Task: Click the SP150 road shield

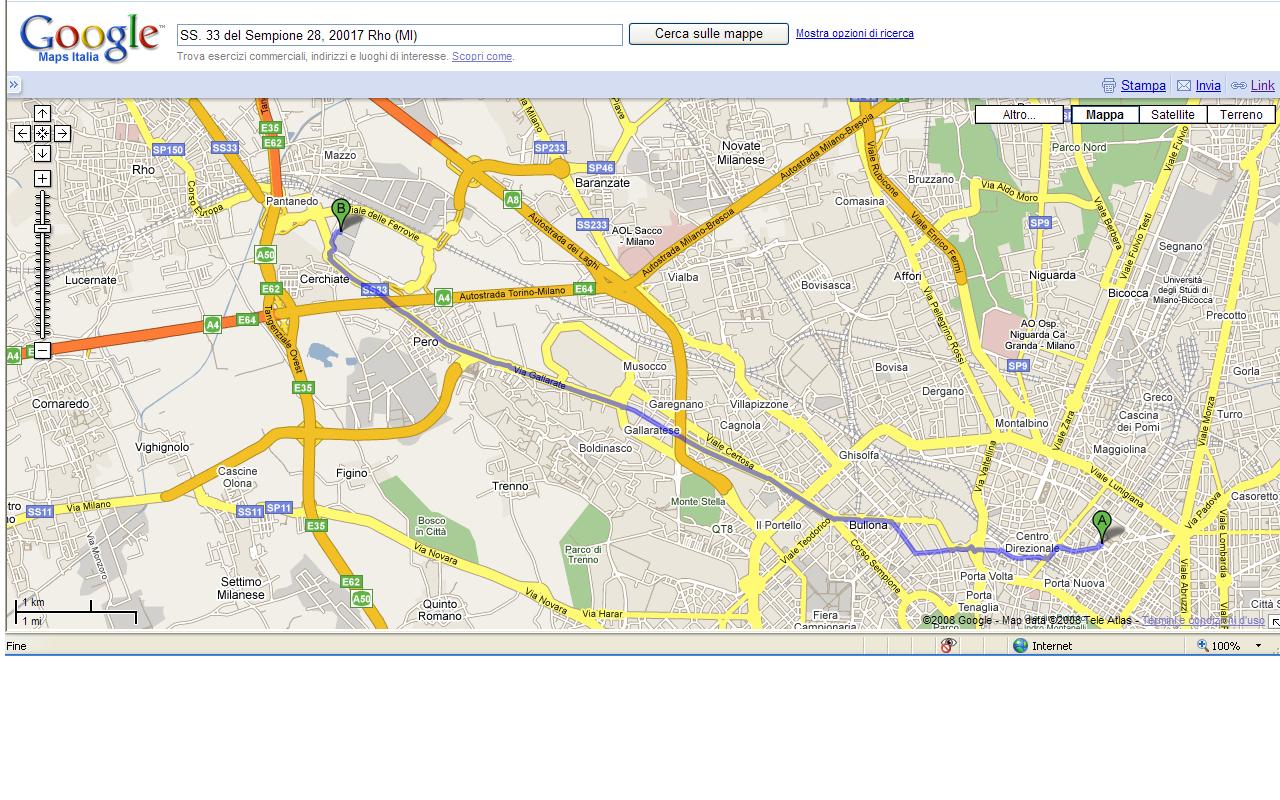Action: coord(168,150)
